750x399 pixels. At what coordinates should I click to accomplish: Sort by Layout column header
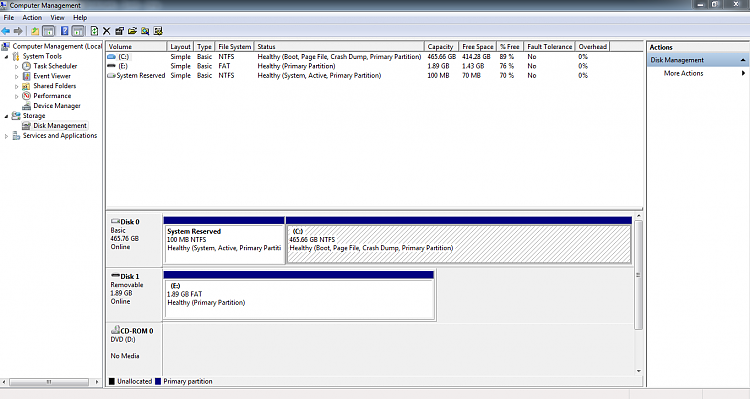pos(180,46)
